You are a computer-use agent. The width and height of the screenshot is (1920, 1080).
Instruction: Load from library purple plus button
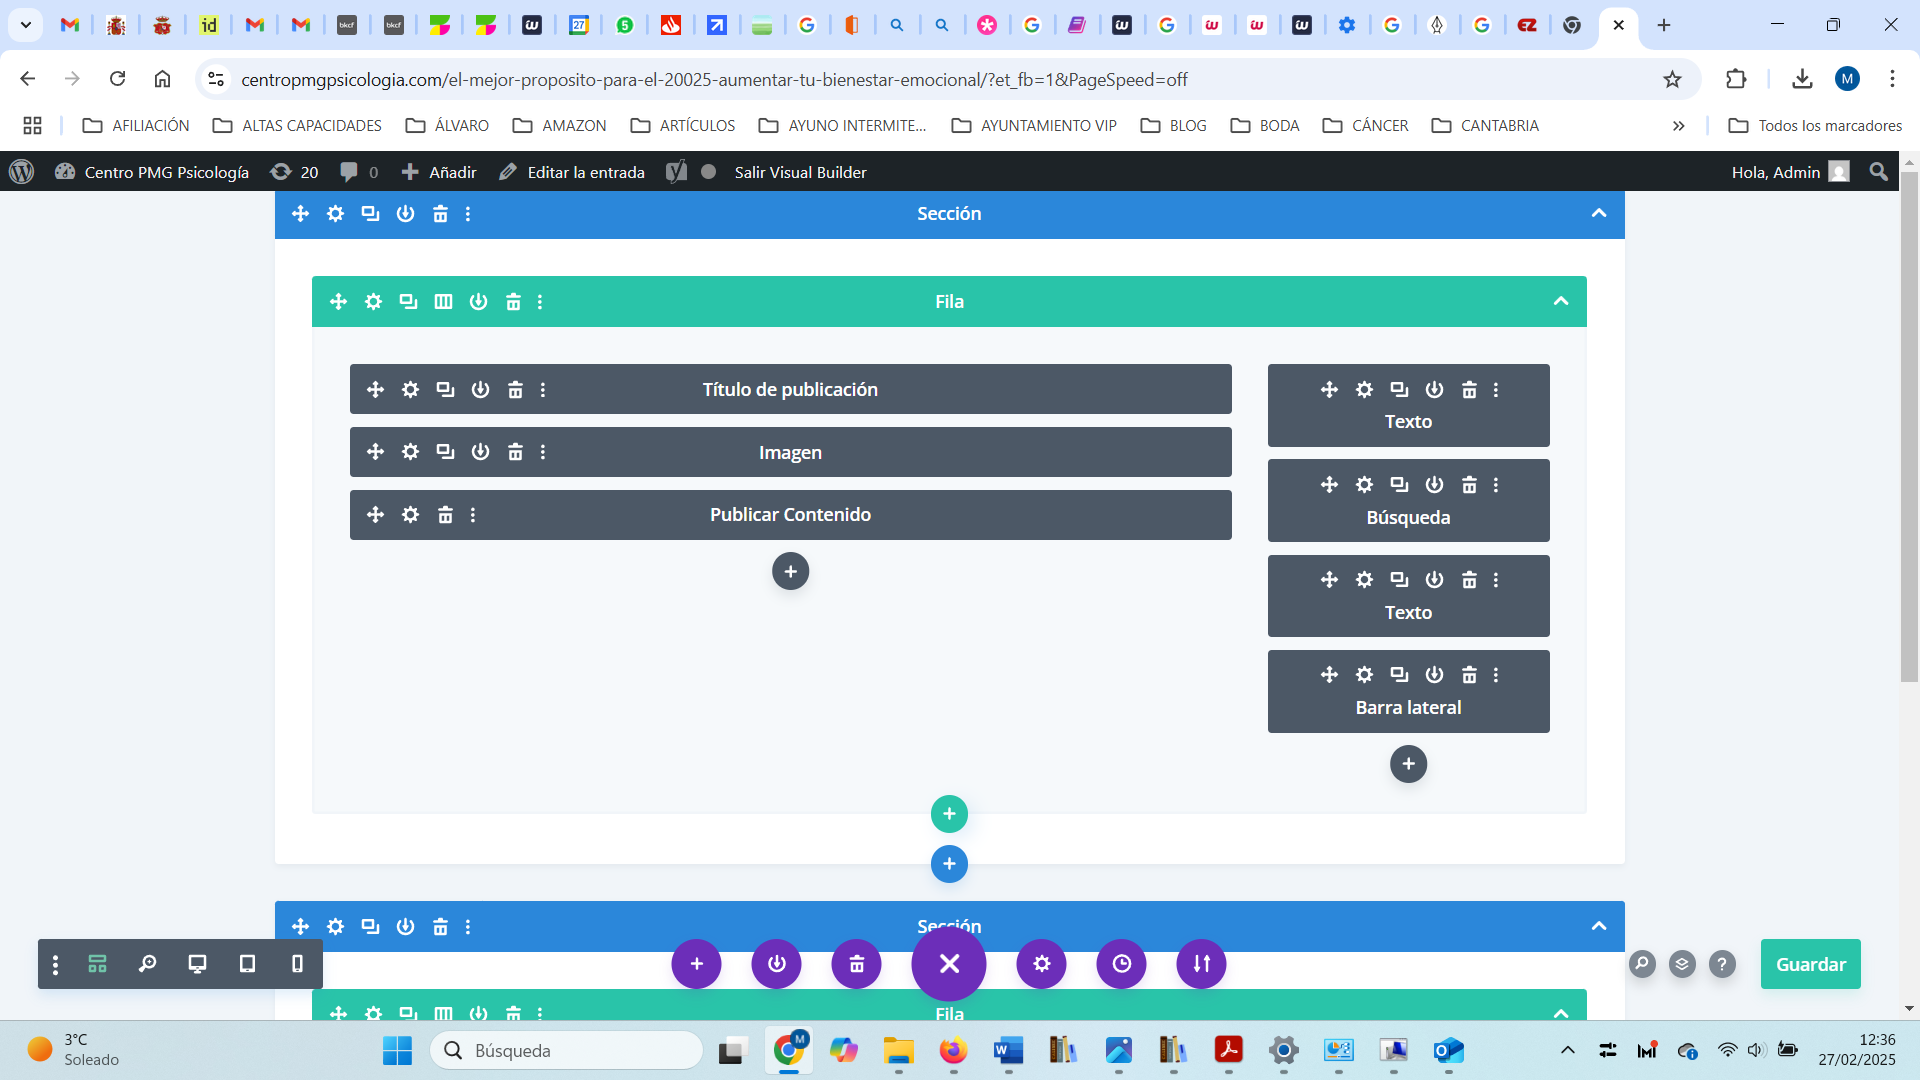[x=696, y=964]
